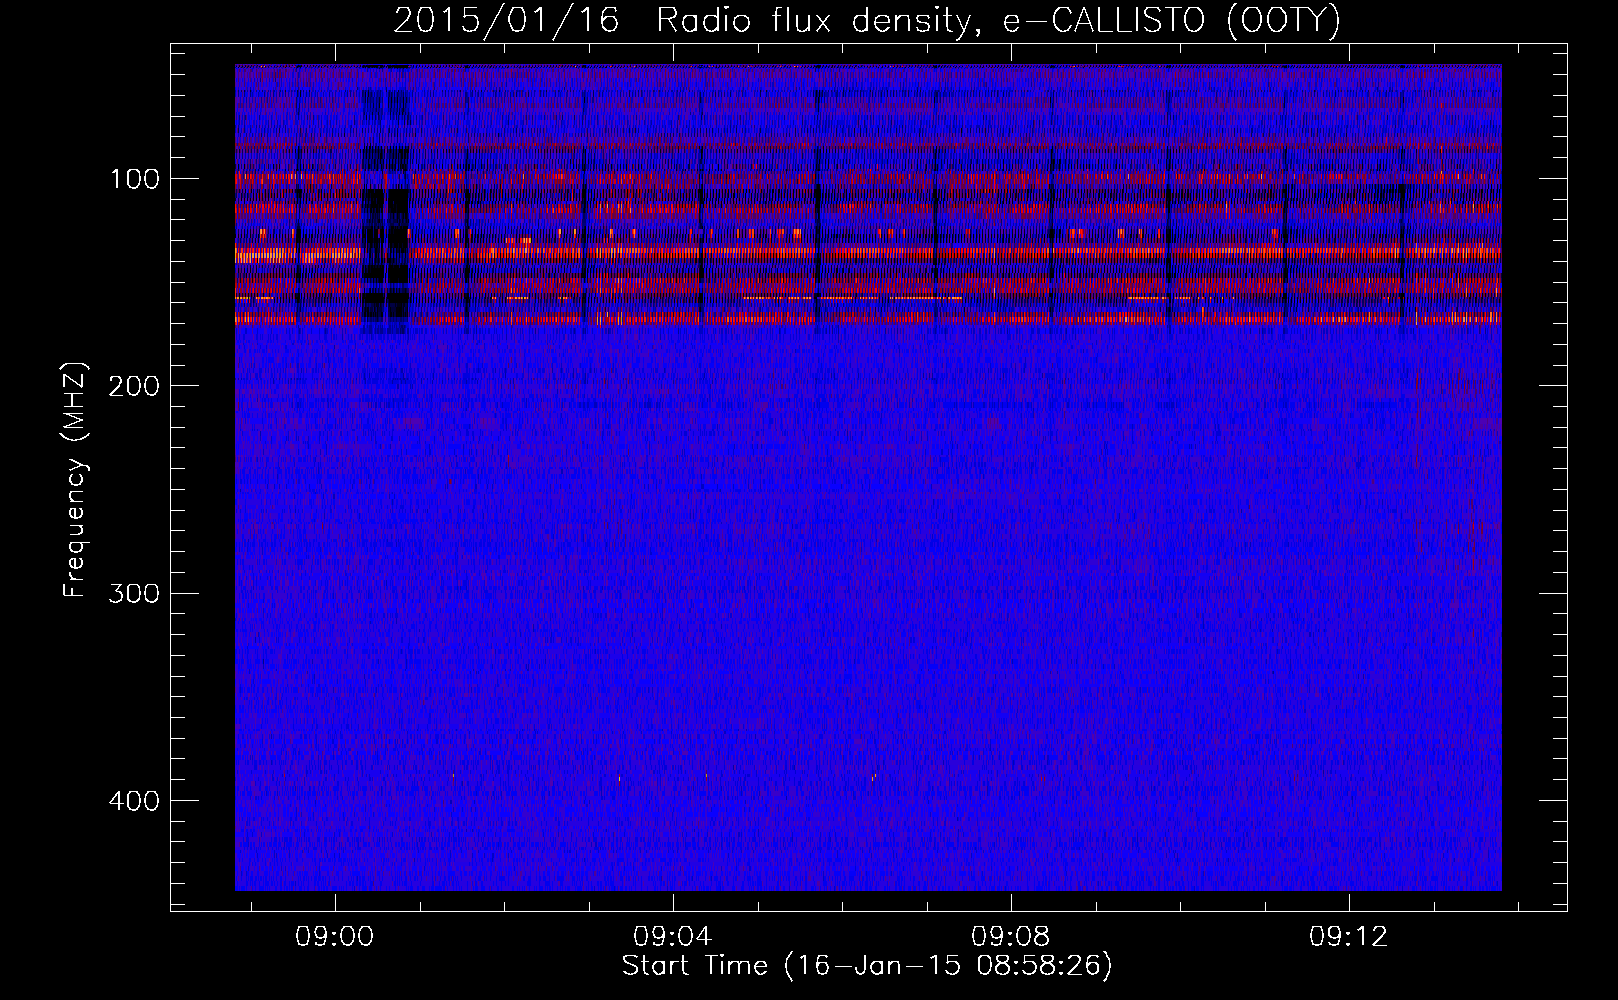Click the 09:08 time tick label
The width and height of the screenshot is (1618, 1000).
click(1011, 936)
